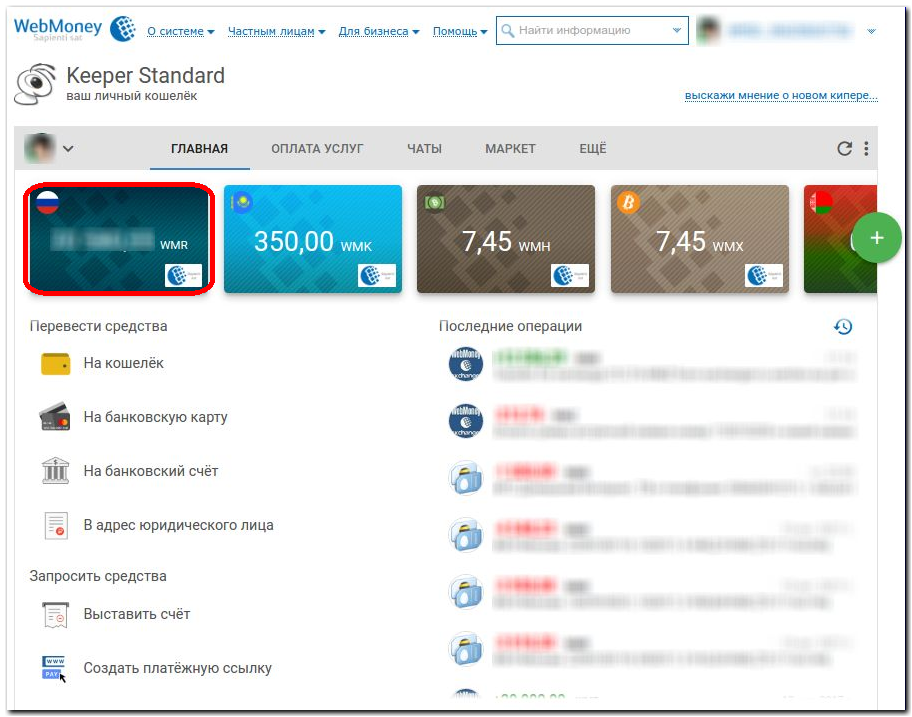Choose 'На банковский счёт' transfer
Viewport: 912px width, 717px height.
(x=151, y=471)
